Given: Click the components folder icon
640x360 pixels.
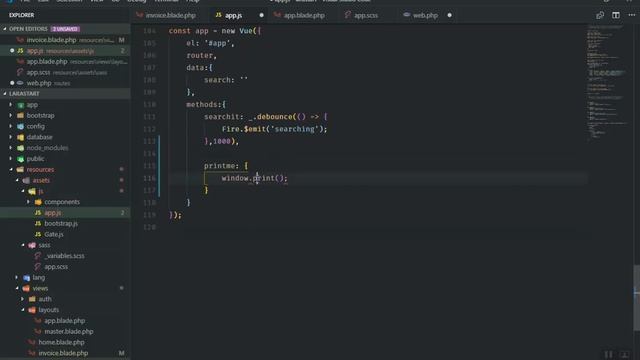Looking at the screenshot, I should click(x=38, y=202).
